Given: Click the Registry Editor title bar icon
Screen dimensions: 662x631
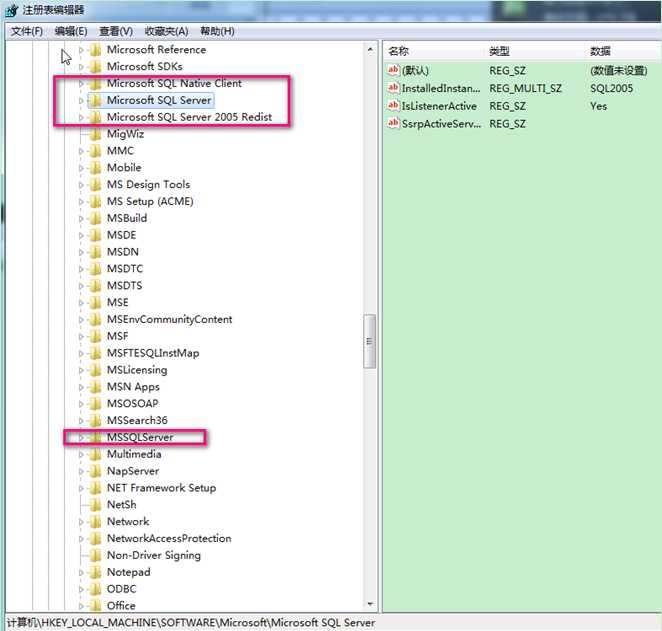Looking at the screenshot, I should pos(11,10).
